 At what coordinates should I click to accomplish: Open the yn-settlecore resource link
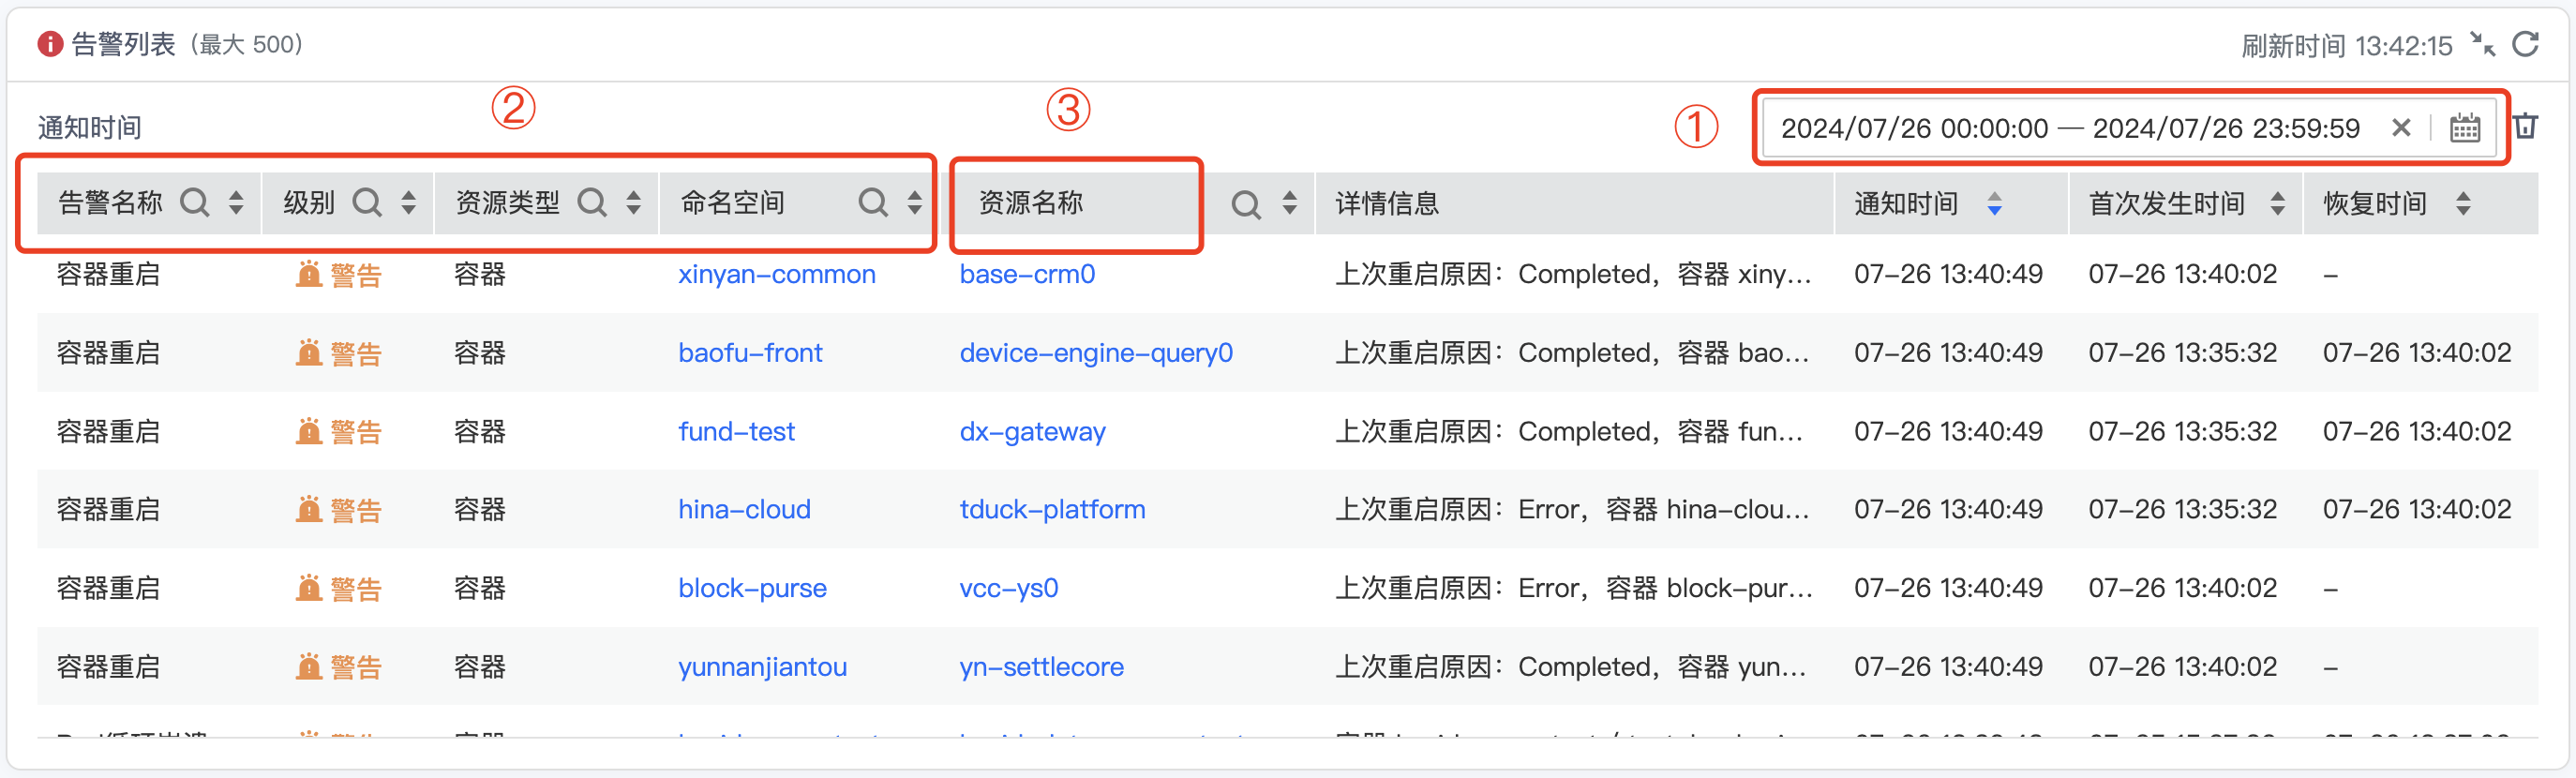1041,667
